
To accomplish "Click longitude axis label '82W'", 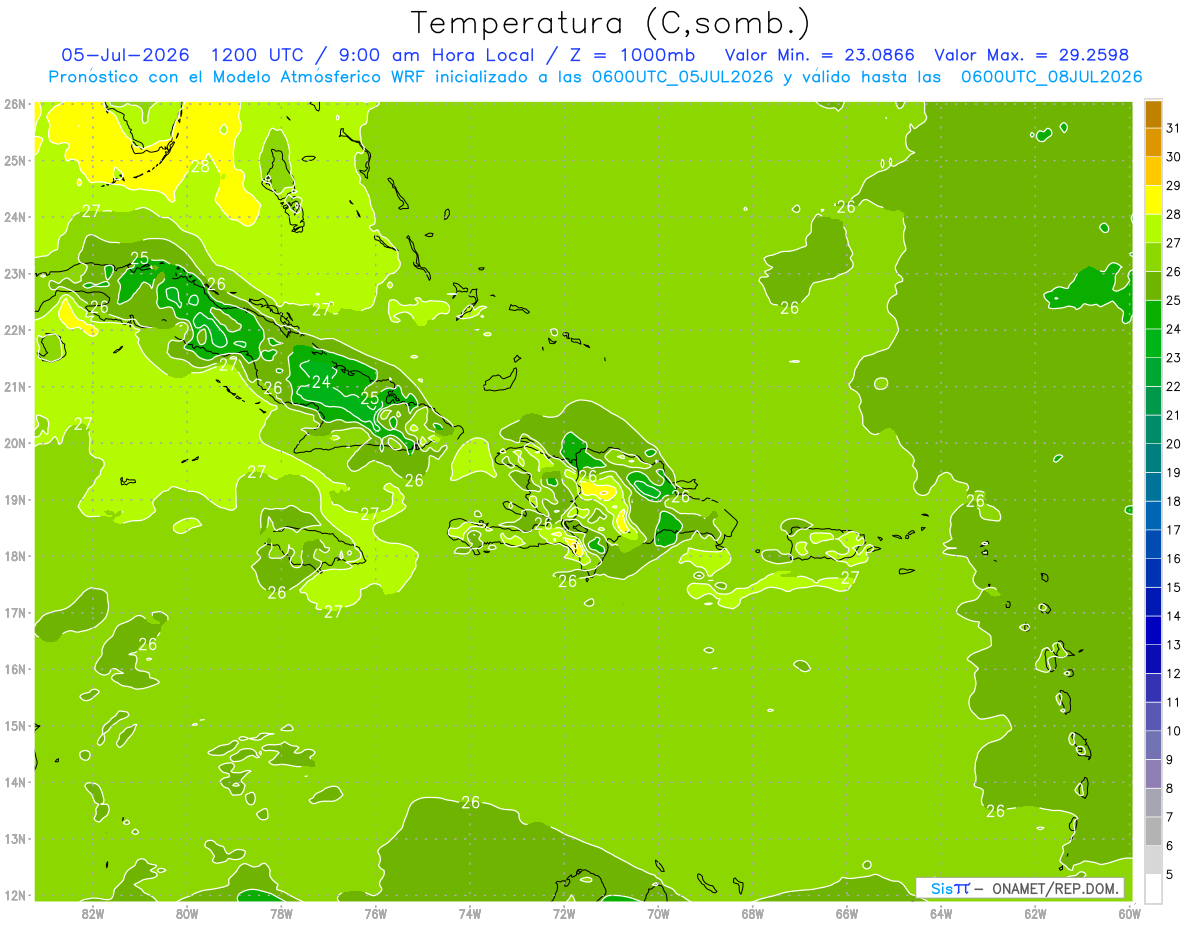I will click(x=92, y=913).
